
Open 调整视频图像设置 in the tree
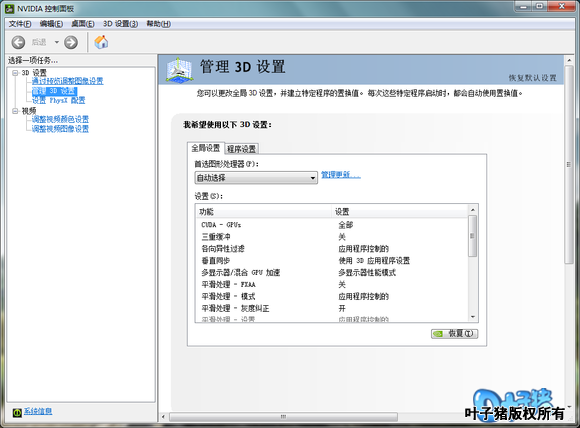click(x=60, y=129)
